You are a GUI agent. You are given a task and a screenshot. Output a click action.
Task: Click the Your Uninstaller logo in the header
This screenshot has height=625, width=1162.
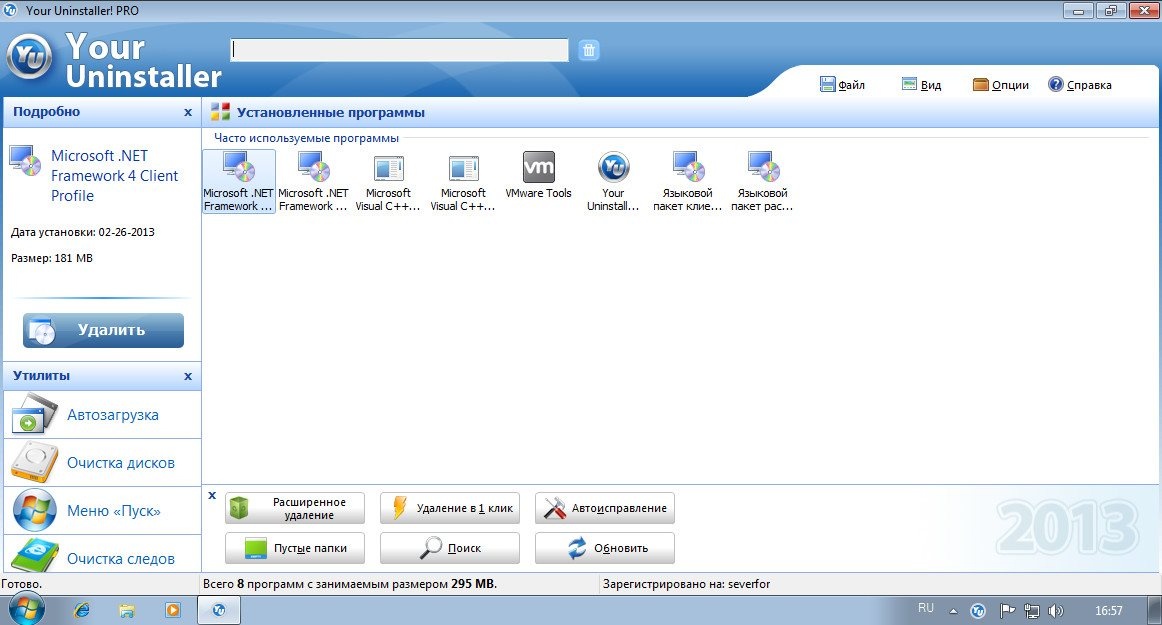tap(30, 56)
